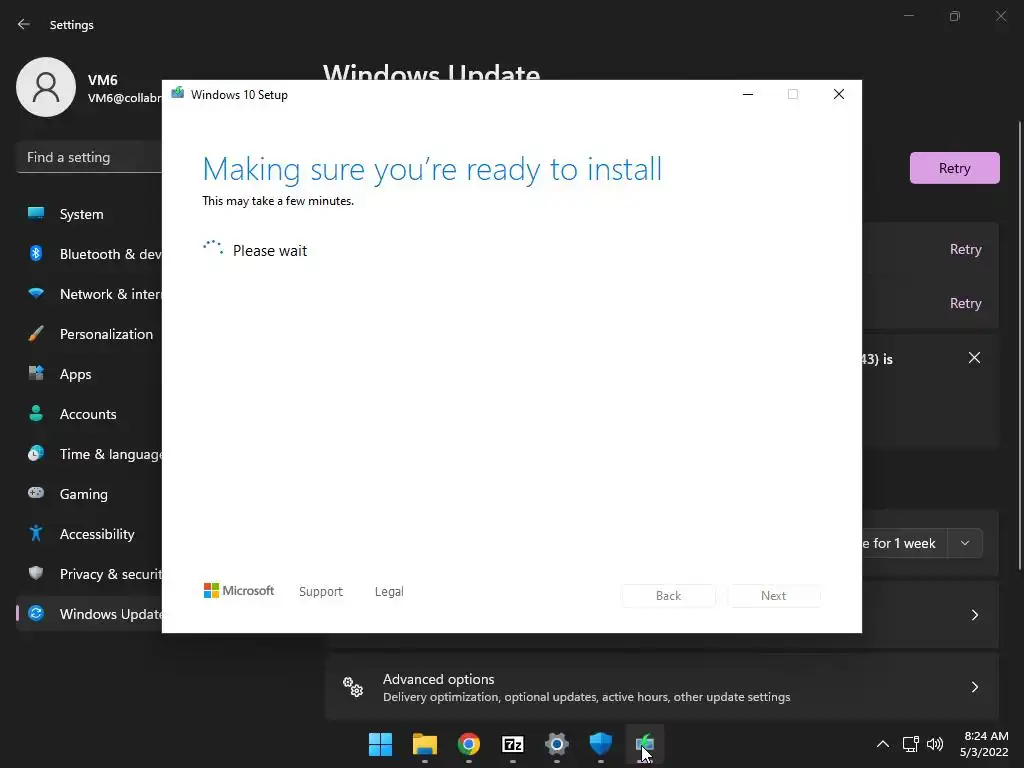The height and width of the screenshot is (768, 1024).
Task: Show hidden system tray icons
Action: pyautogui.click(x=882, y=744)
